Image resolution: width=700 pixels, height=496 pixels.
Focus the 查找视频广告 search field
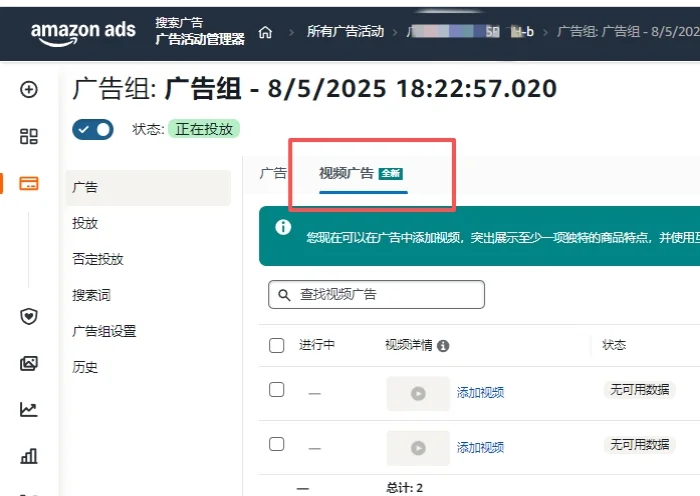coord(376,295)
